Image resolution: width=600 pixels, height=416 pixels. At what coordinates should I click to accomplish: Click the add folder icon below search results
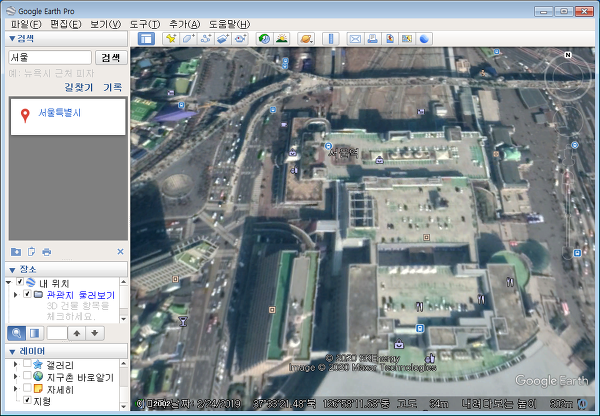coord(16,251)
